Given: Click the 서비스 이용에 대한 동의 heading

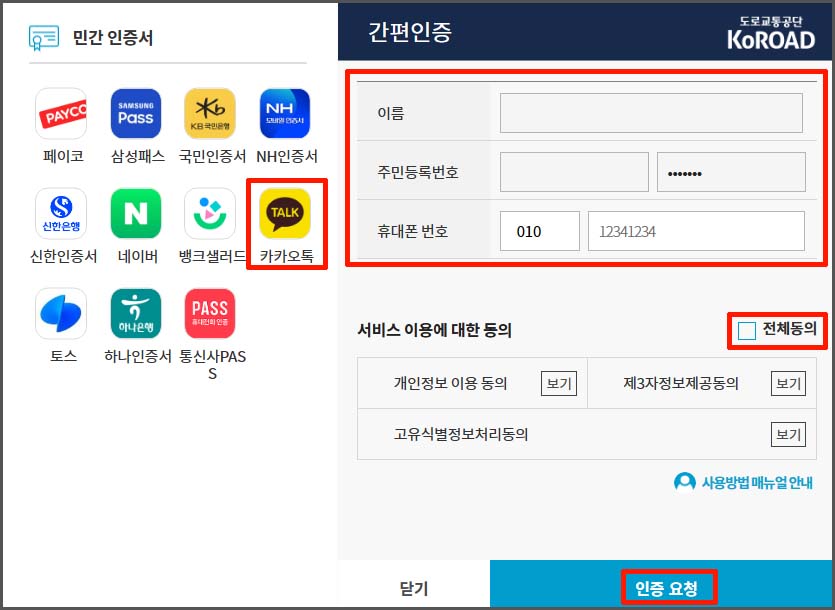Looking at the screenshot, I should coord(434,330).
